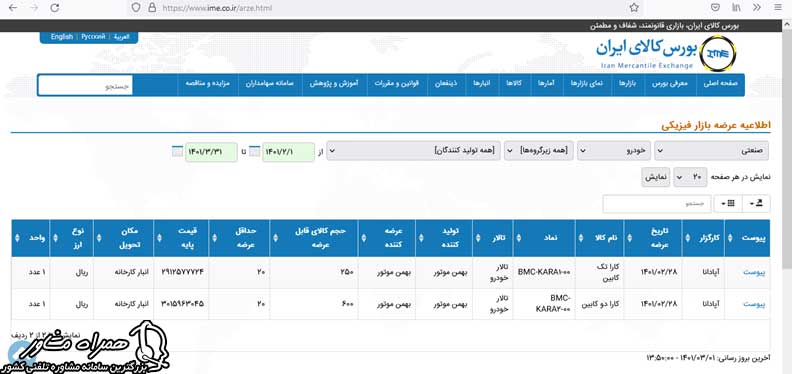
Task: Sort the table by عرضه کننده column
Action: click(x=387, y=238)
